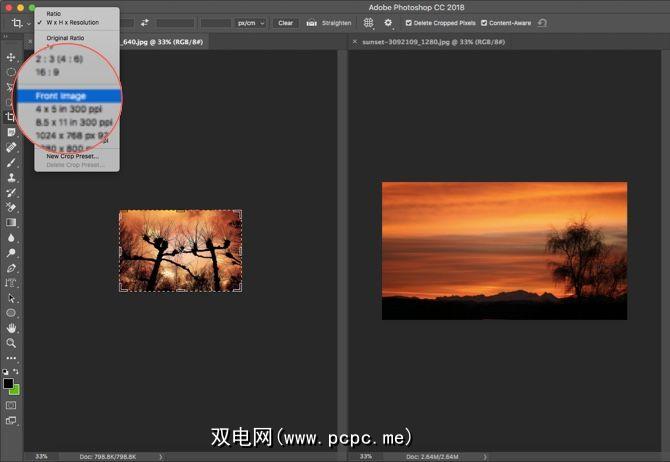Click the black foreground color swatch

(8, 383)
